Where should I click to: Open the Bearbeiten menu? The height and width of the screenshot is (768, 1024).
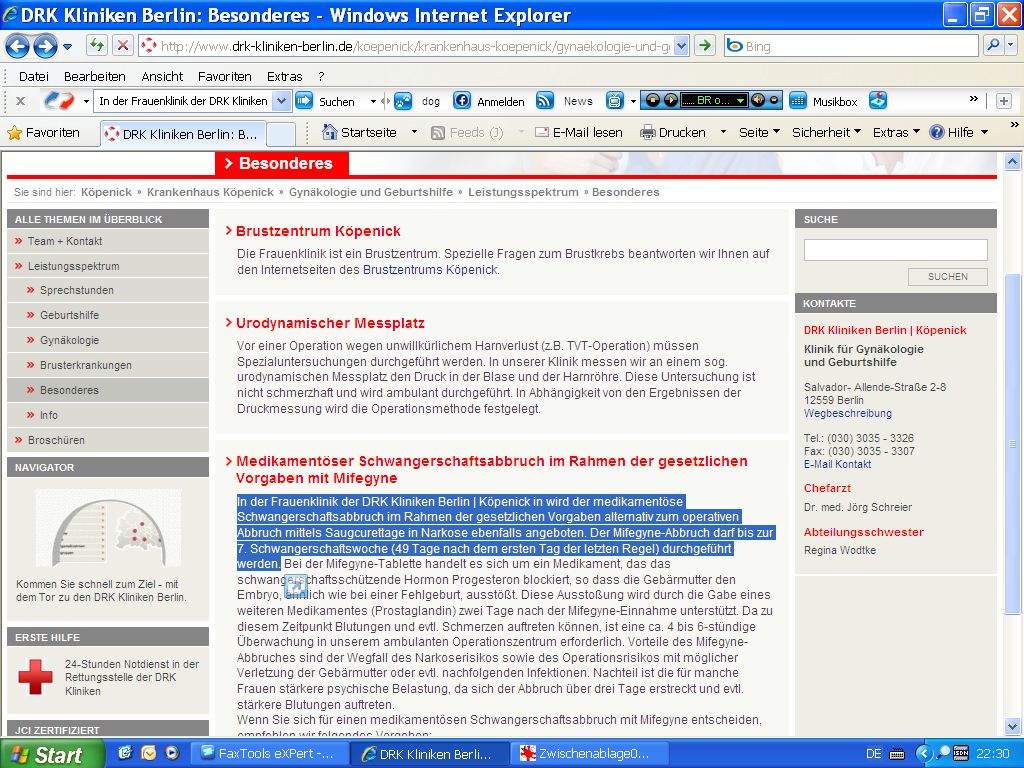pyautogui.click(x=95, y=76)
